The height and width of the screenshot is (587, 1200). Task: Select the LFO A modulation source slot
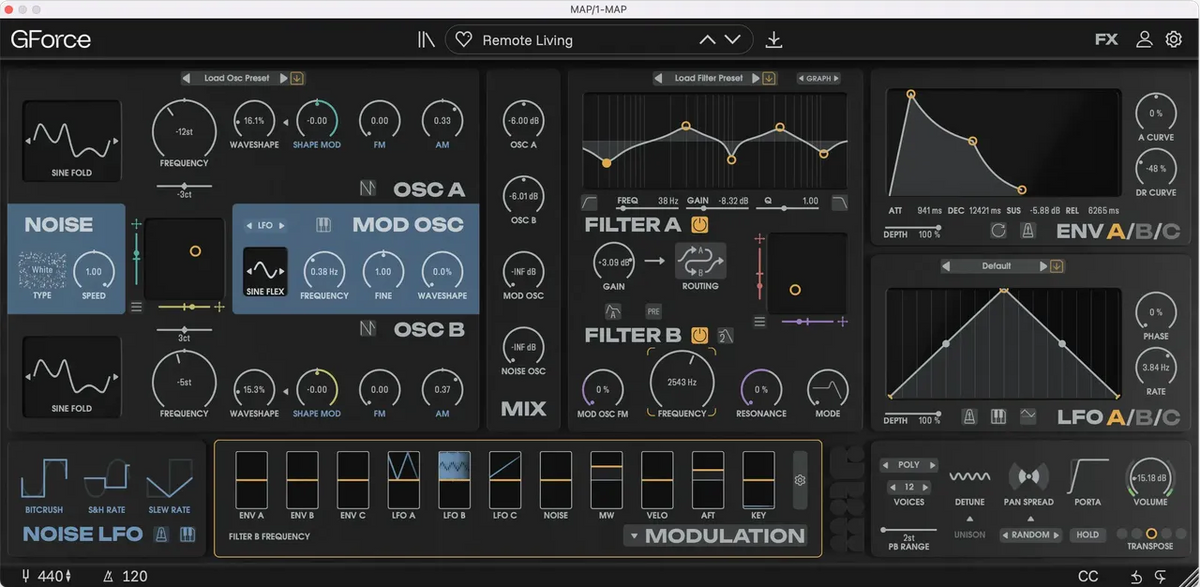(404, 480)
